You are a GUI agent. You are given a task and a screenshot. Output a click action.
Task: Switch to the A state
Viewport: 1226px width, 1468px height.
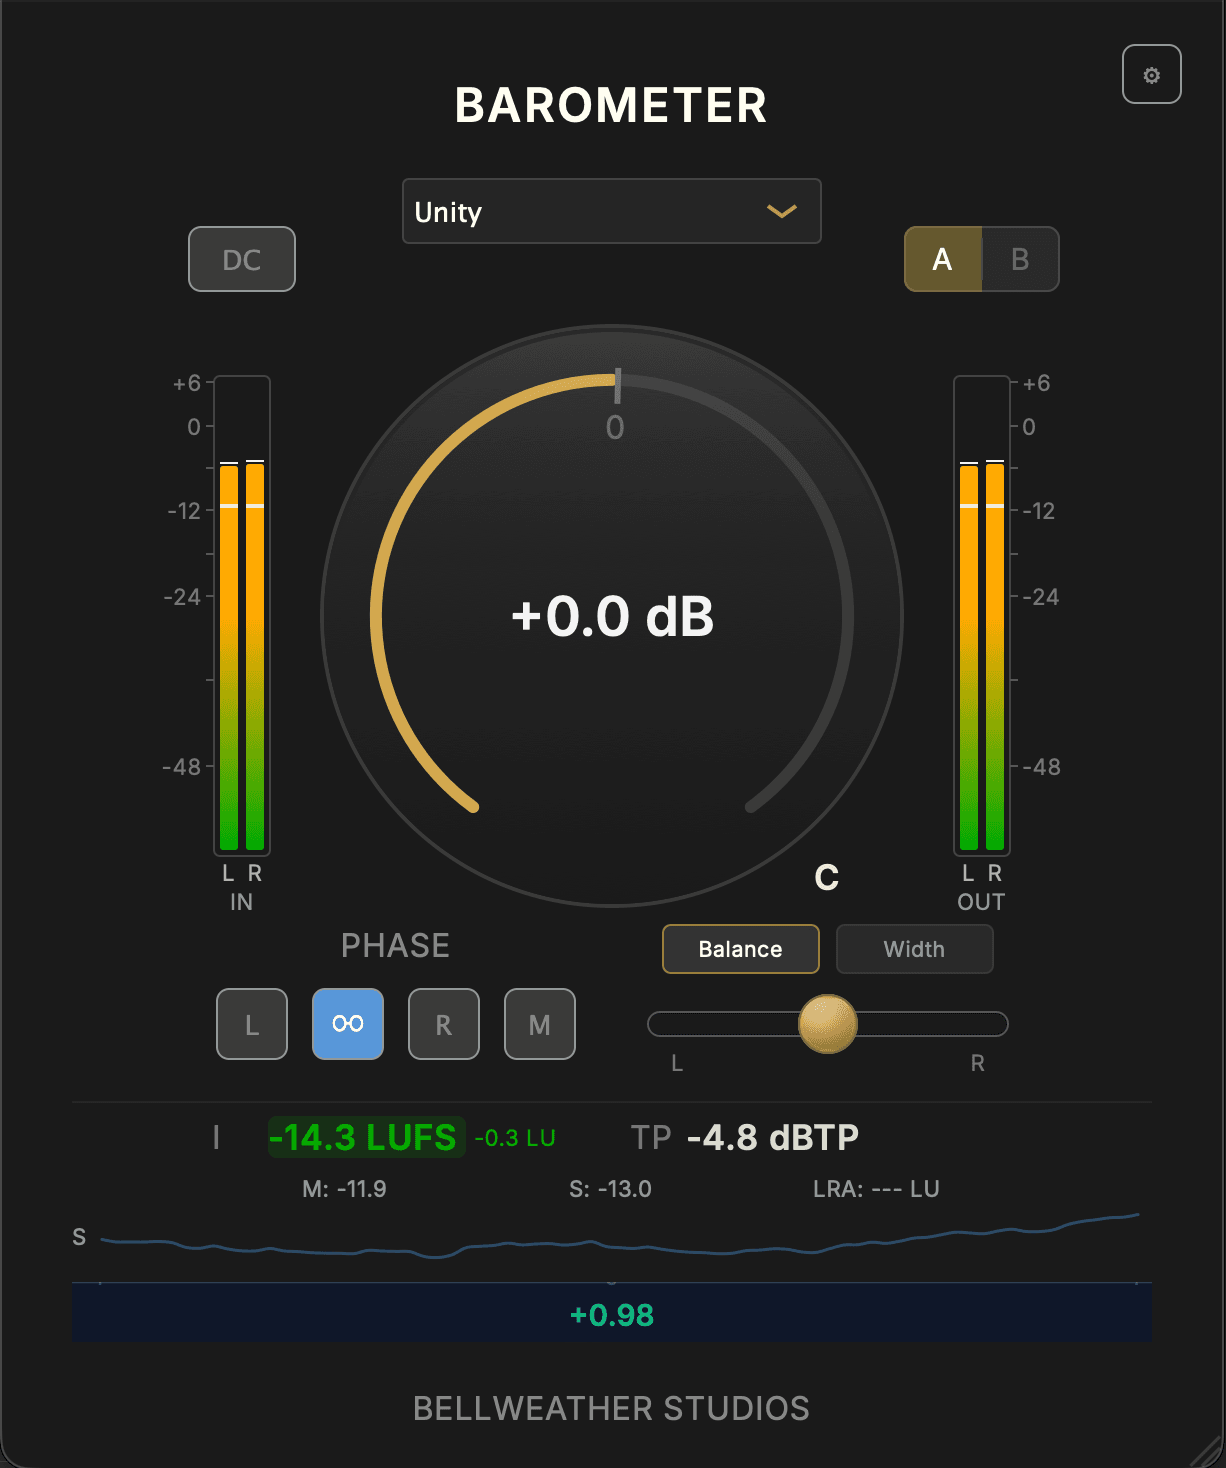click(x=942, y=259)
